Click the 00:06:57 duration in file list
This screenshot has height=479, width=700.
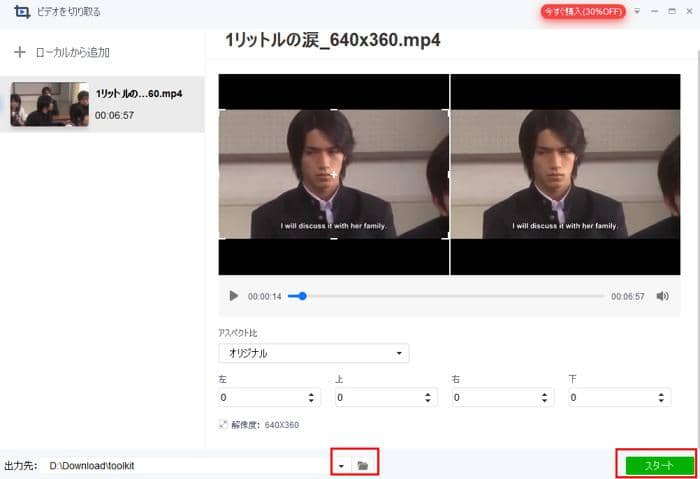114,115
